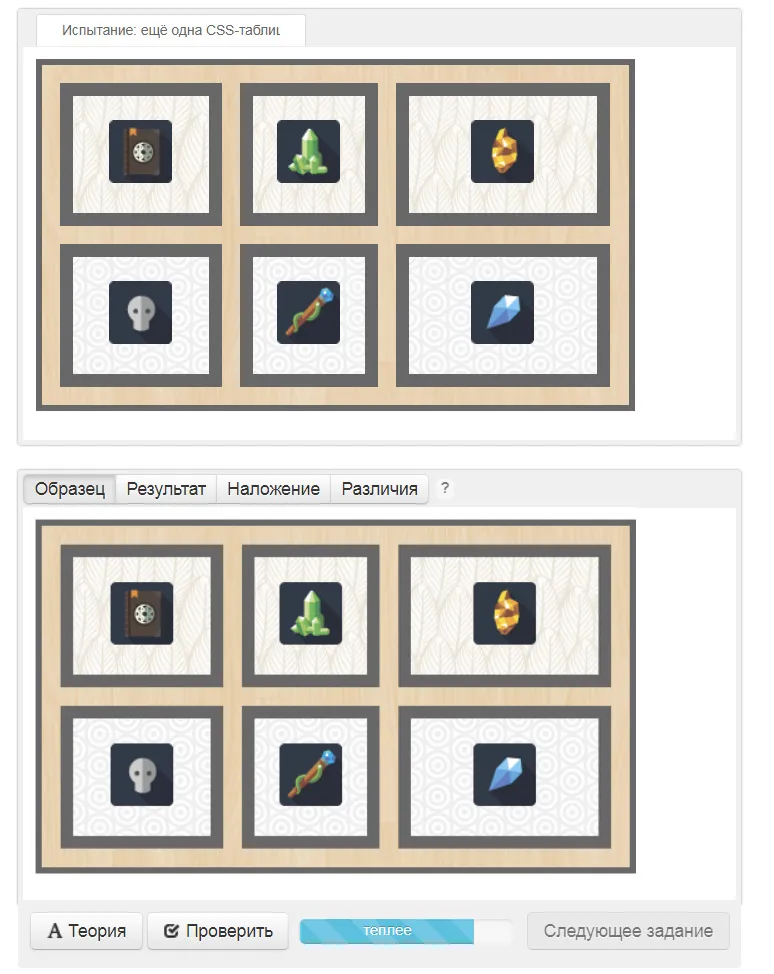Switch to the Наложение tab
The width and height of the screenshot is (774, 974).
click(273, 489)
